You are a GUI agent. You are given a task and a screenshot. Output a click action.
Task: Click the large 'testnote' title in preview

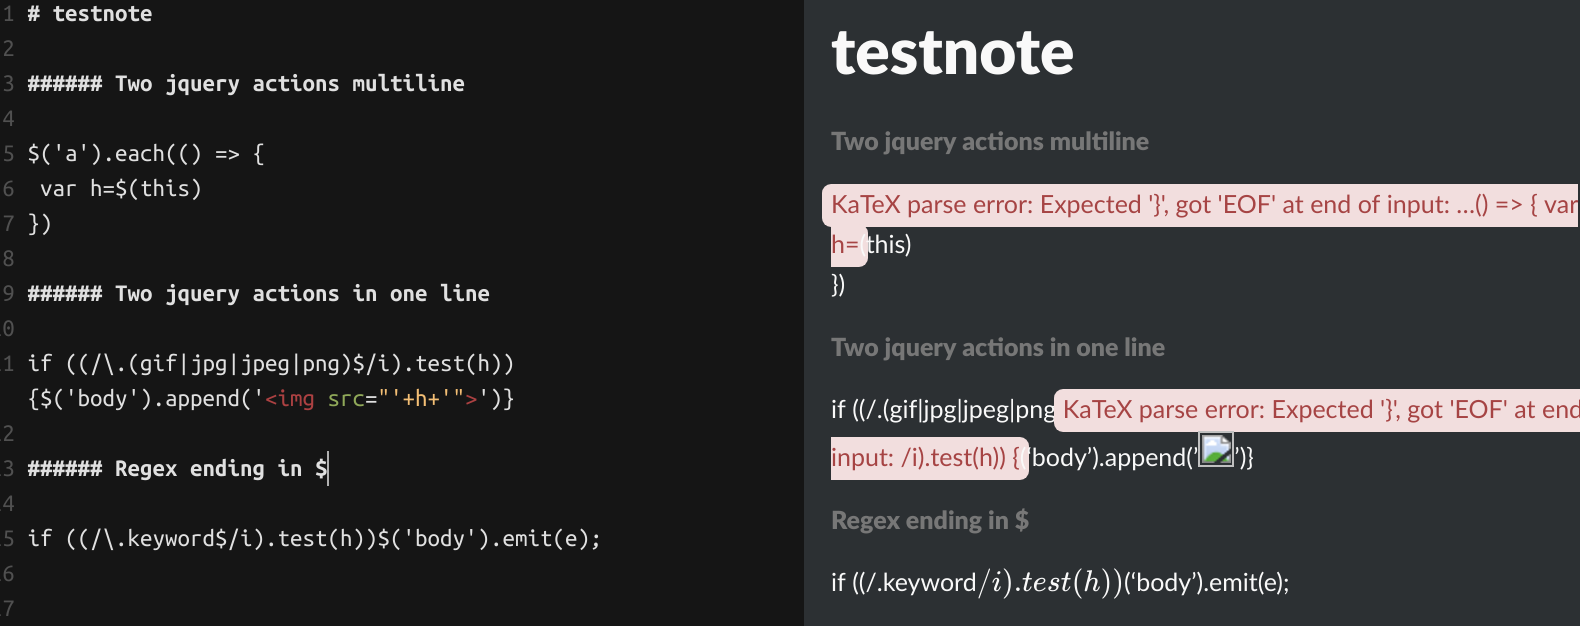952,52
